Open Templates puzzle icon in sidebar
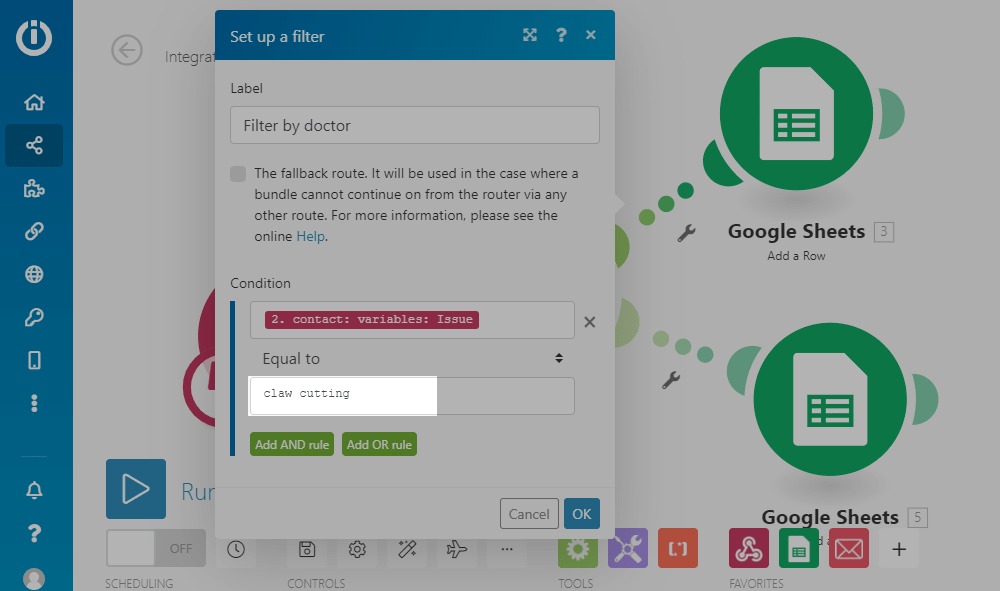This screenshot has height=591, width=1000. pyautogui.click(x=34, y=188)
